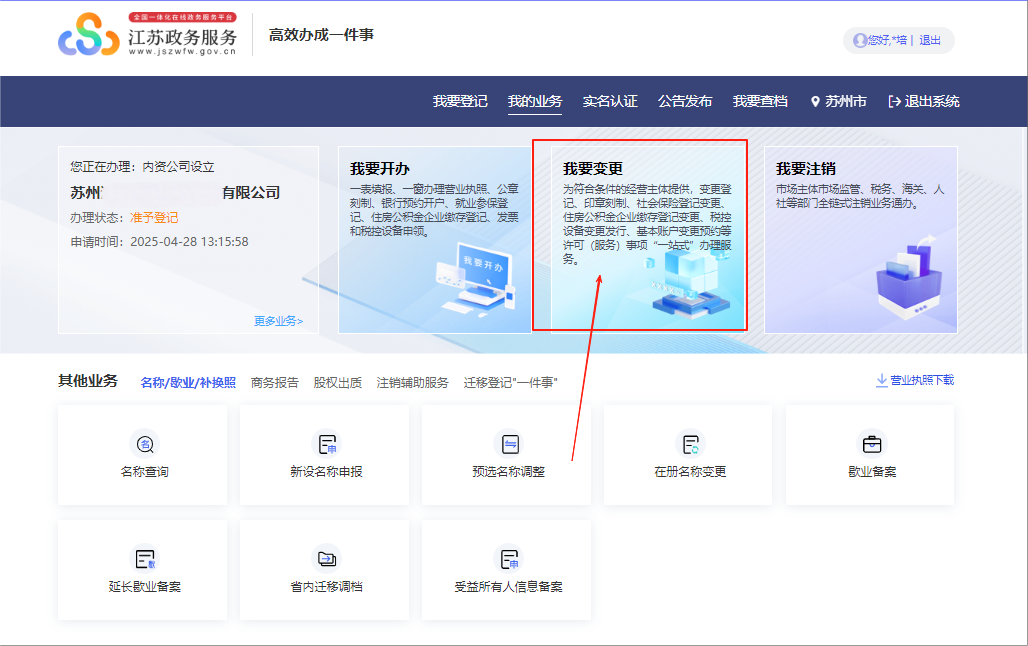Click the 您好,*培 greeting text
Viewport: 1028px width, 646px height.
coord(888,41)
